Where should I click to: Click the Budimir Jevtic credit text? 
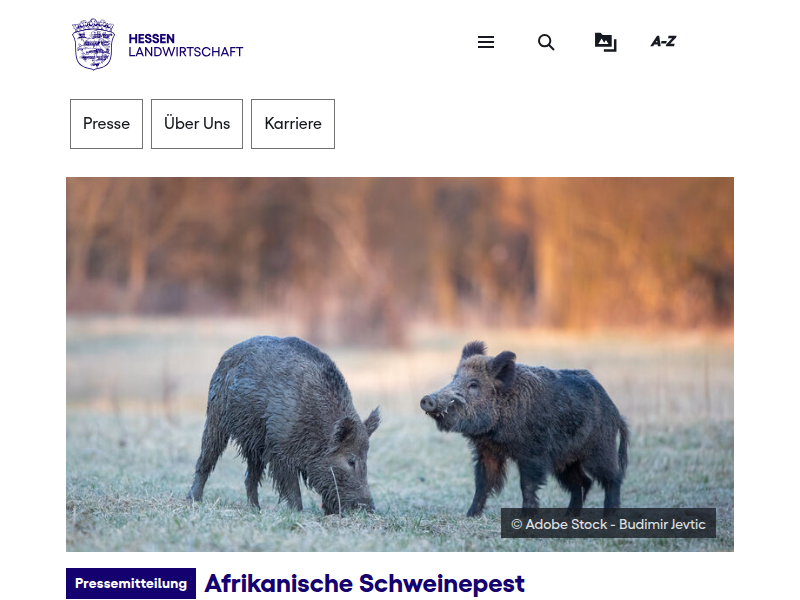click(662, 524)
